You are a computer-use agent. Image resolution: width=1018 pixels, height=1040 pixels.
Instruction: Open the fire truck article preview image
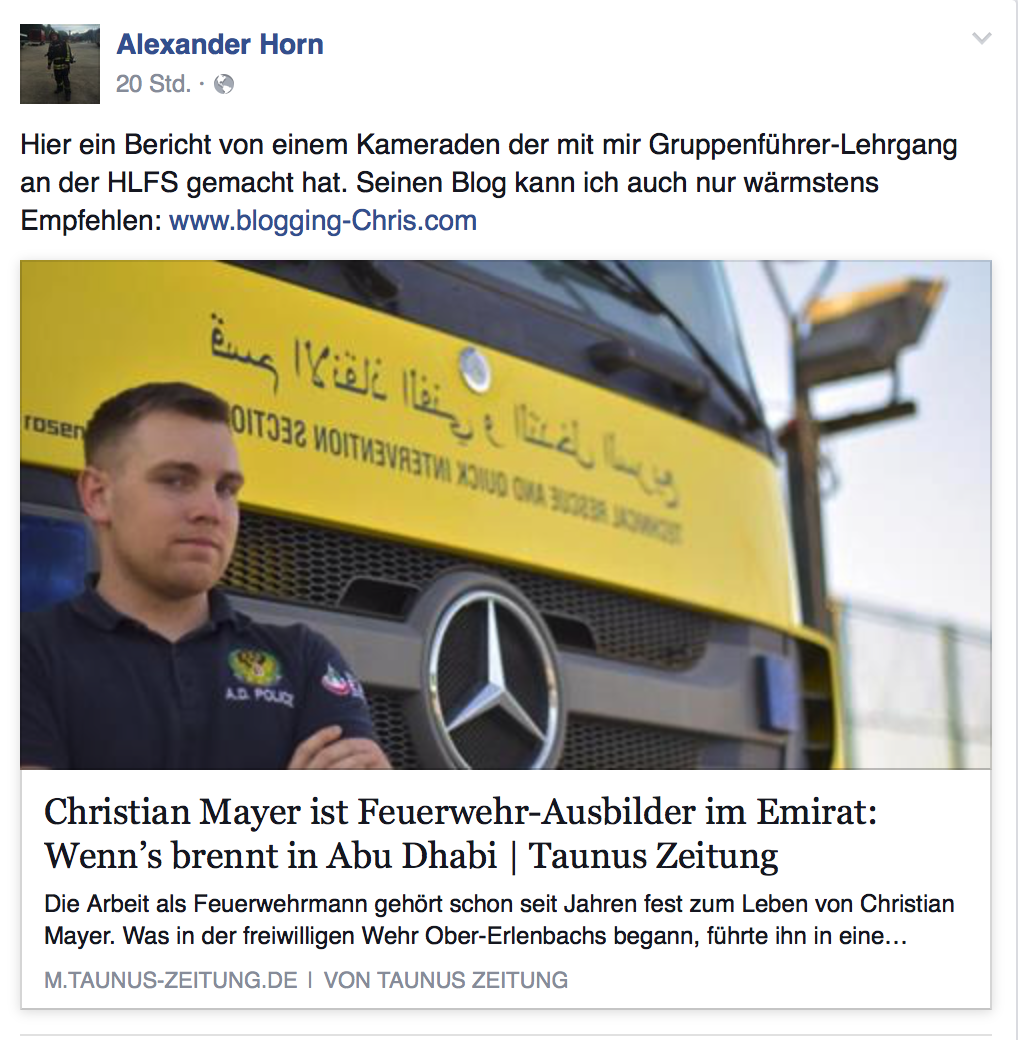click(505, 515)
